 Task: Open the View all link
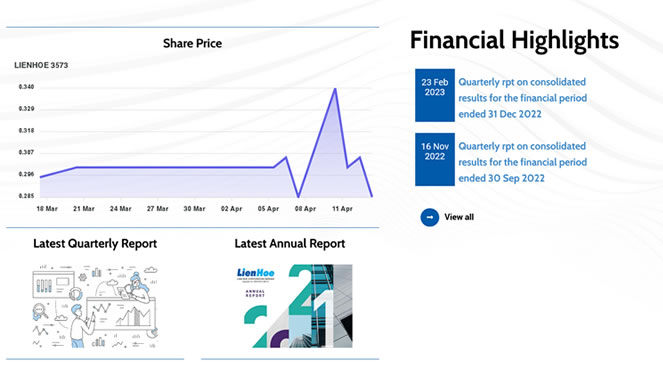[459, 217]
